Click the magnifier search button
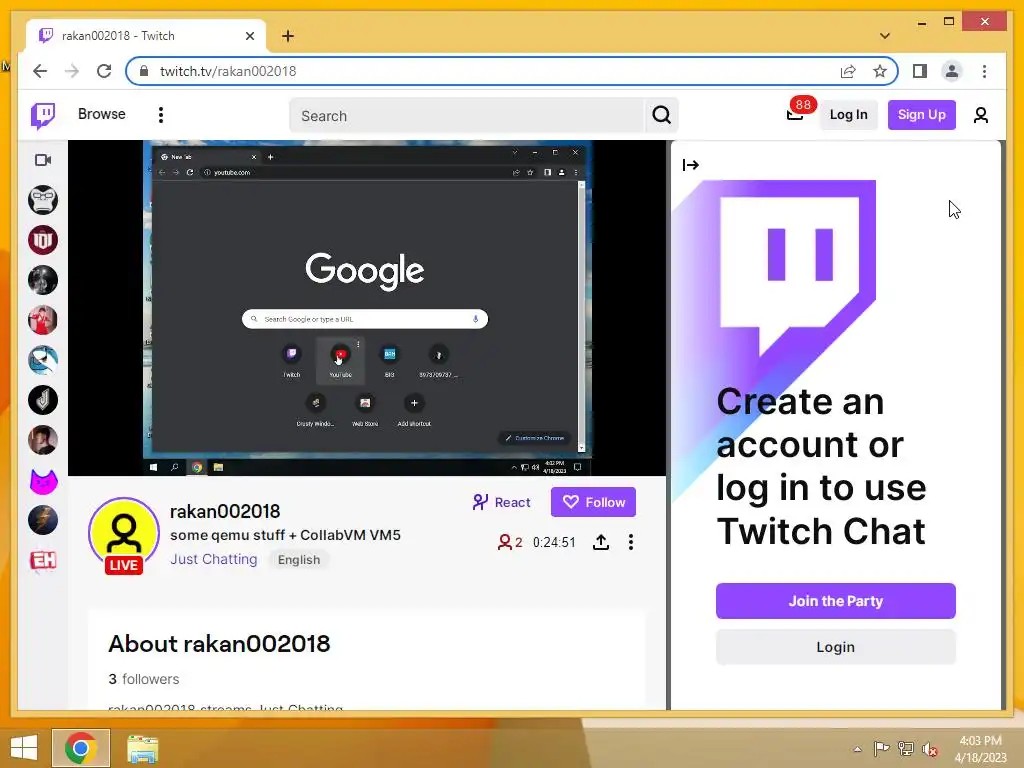1024x768 pixels. click(x=662, y=116)
